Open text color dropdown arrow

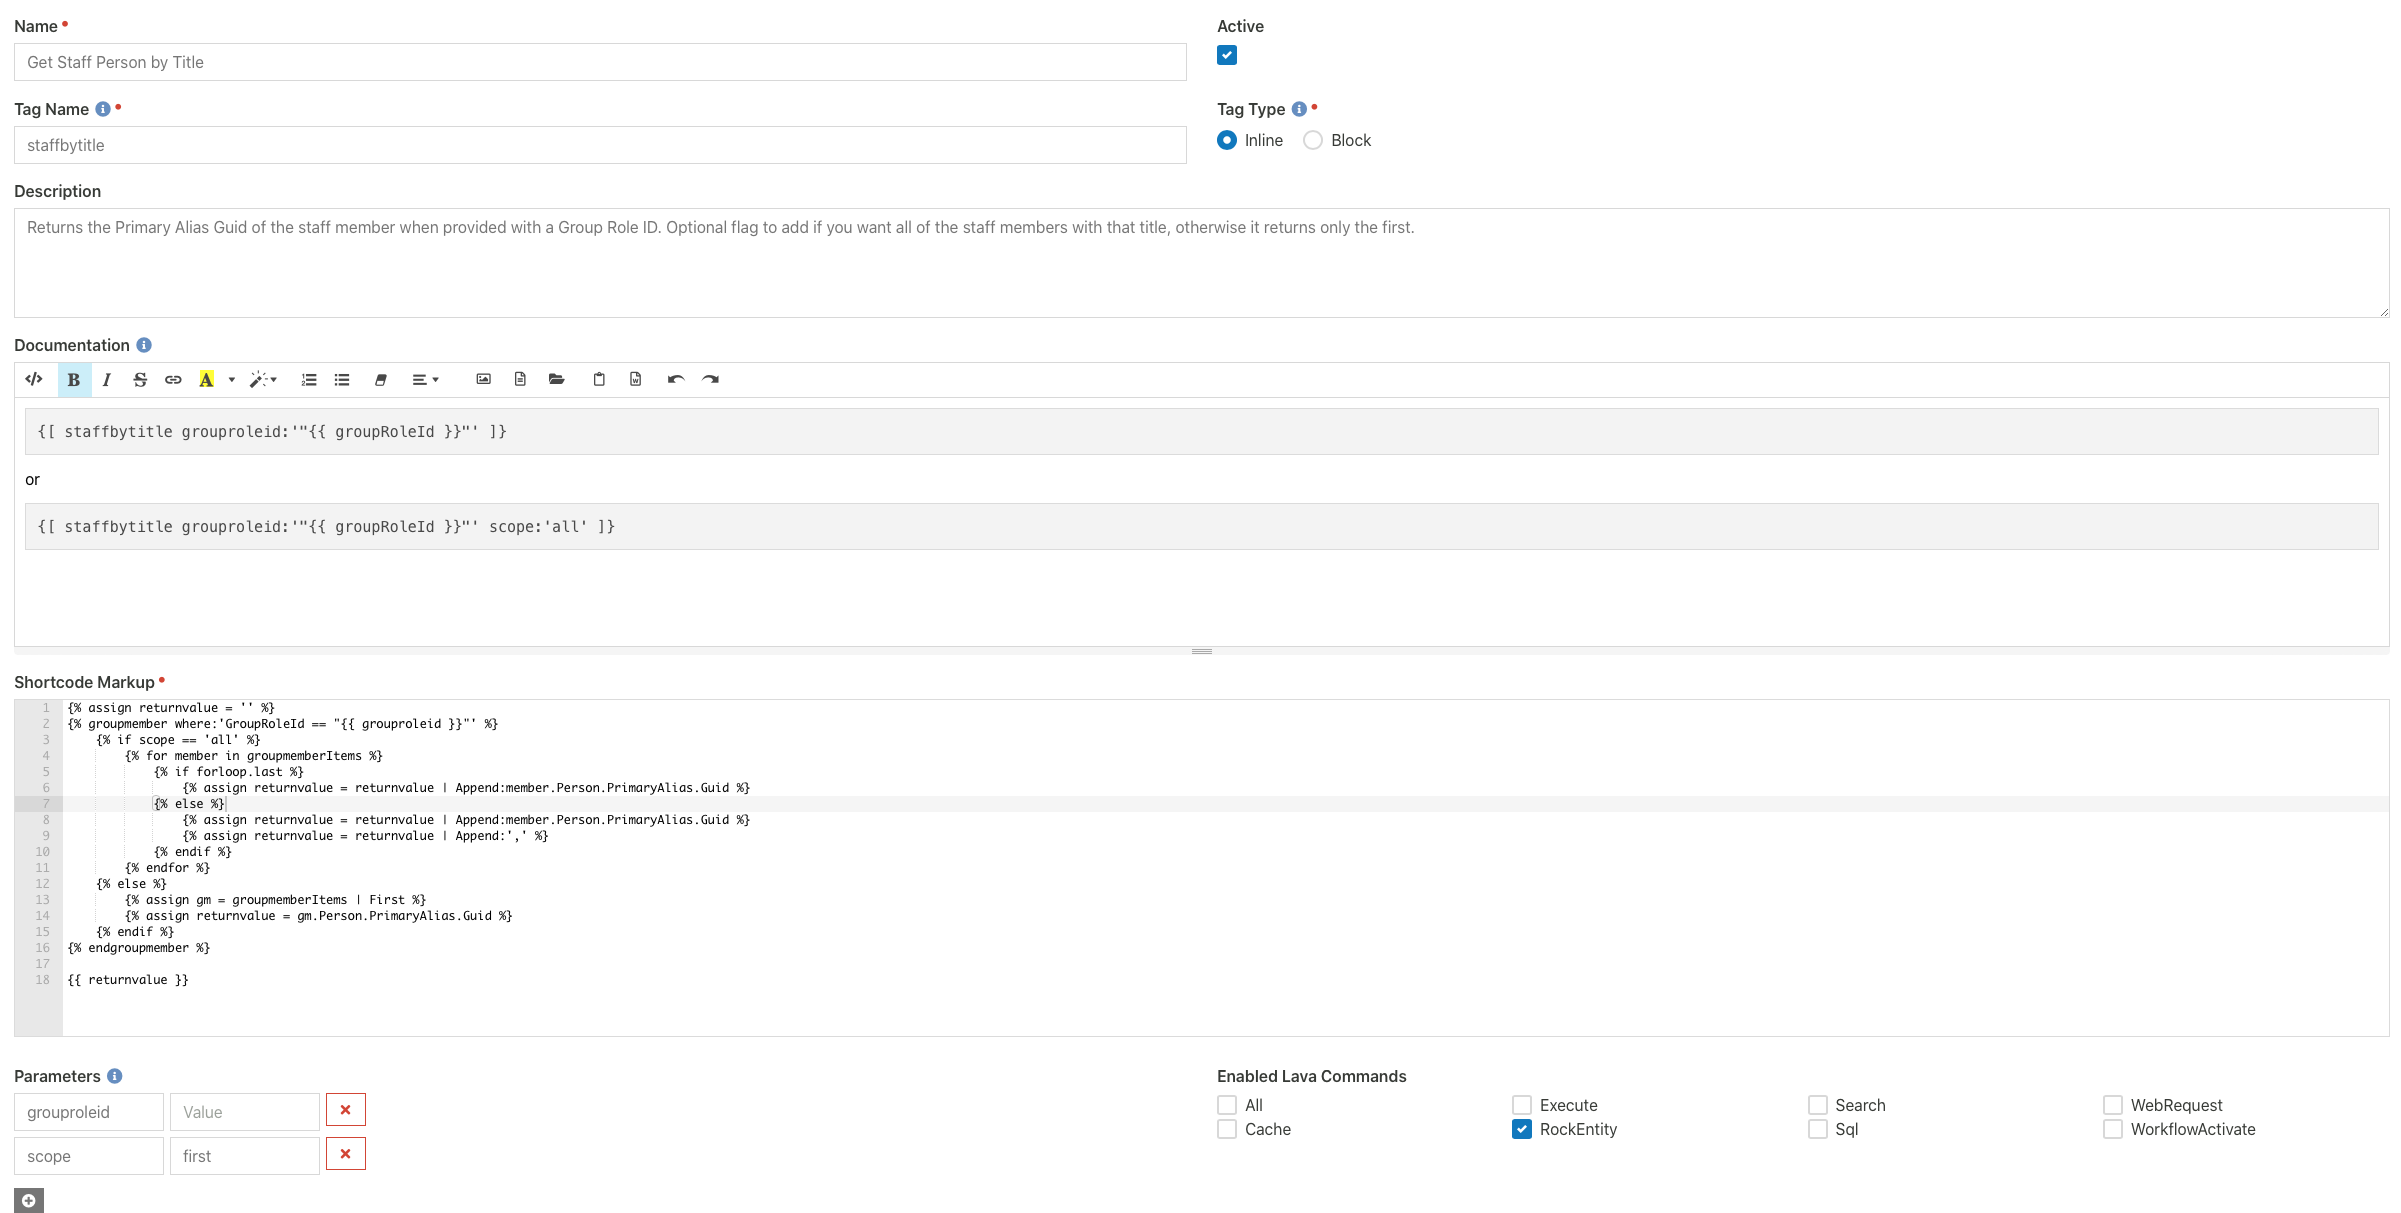pyautogui.click(x=231, y=379)
